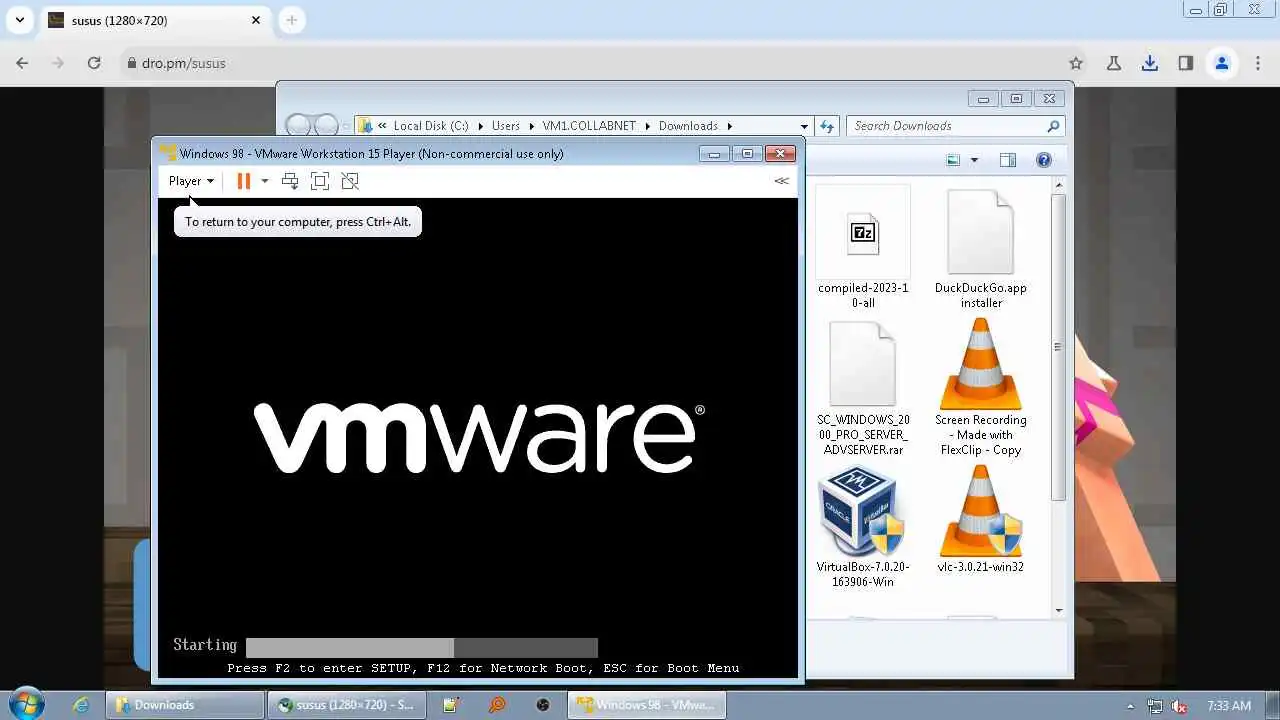Click the muted volume tray icon
Image resolution: width=1280 pixels, height=720 pixels.
(x=1180, y=706)
